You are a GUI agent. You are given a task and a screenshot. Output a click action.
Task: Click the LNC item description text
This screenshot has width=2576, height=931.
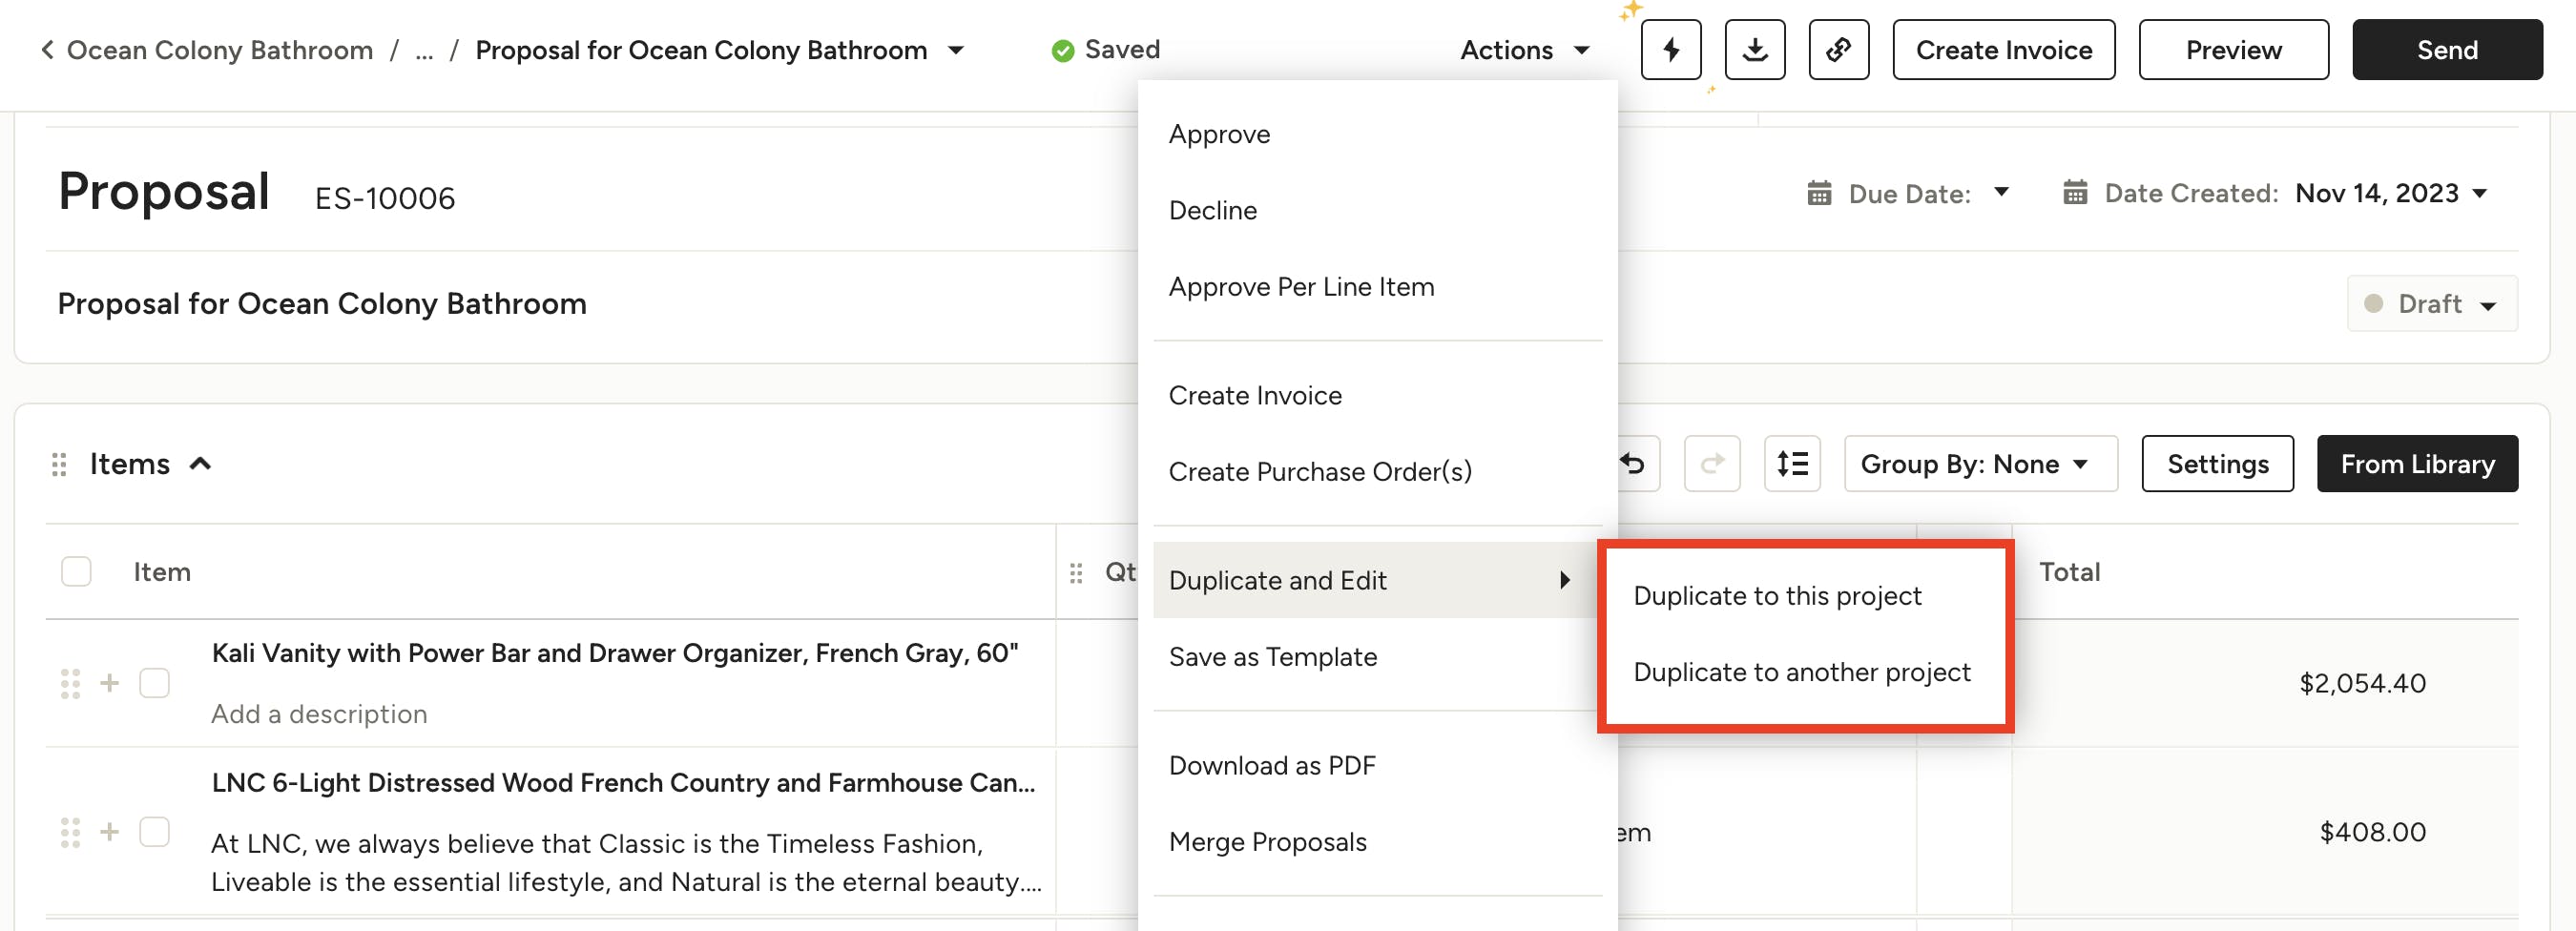(x=626, y=863)
